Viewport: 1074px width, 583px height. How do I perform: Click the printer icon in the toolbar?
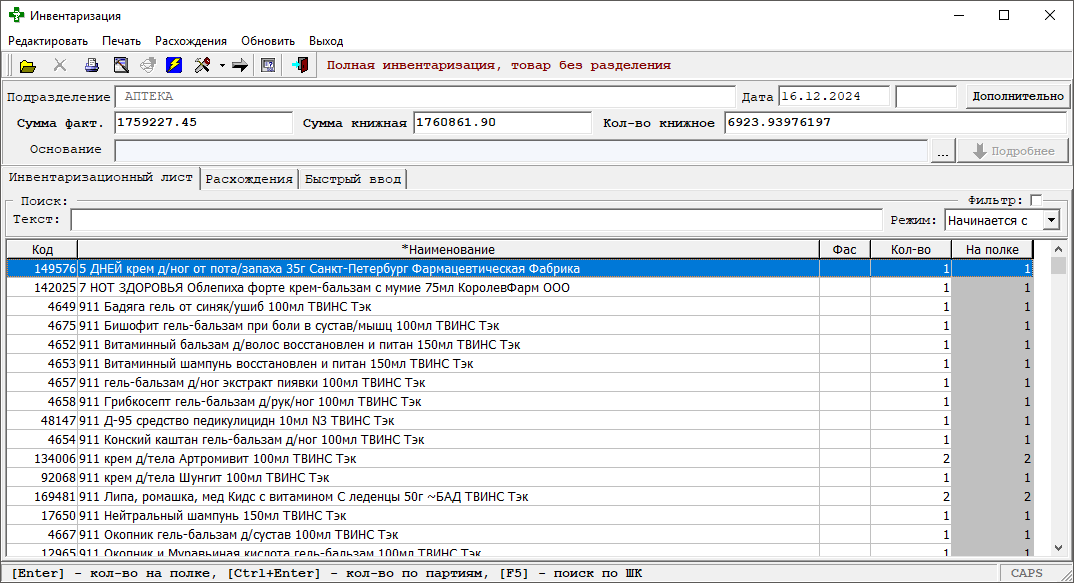click(x=91, y=66)
